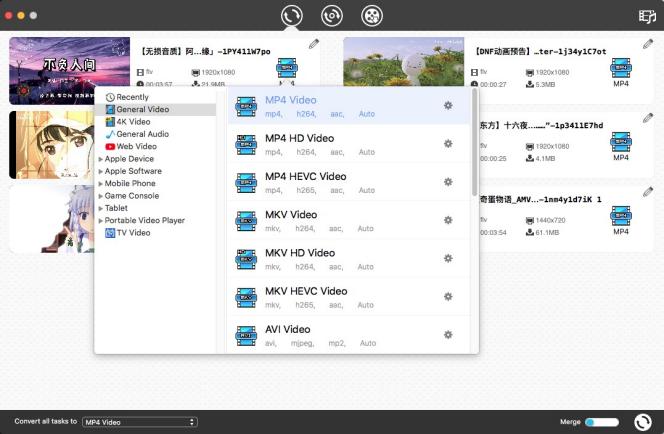Open the Convert all tasks to dropdown

click(x=140, y=422)
